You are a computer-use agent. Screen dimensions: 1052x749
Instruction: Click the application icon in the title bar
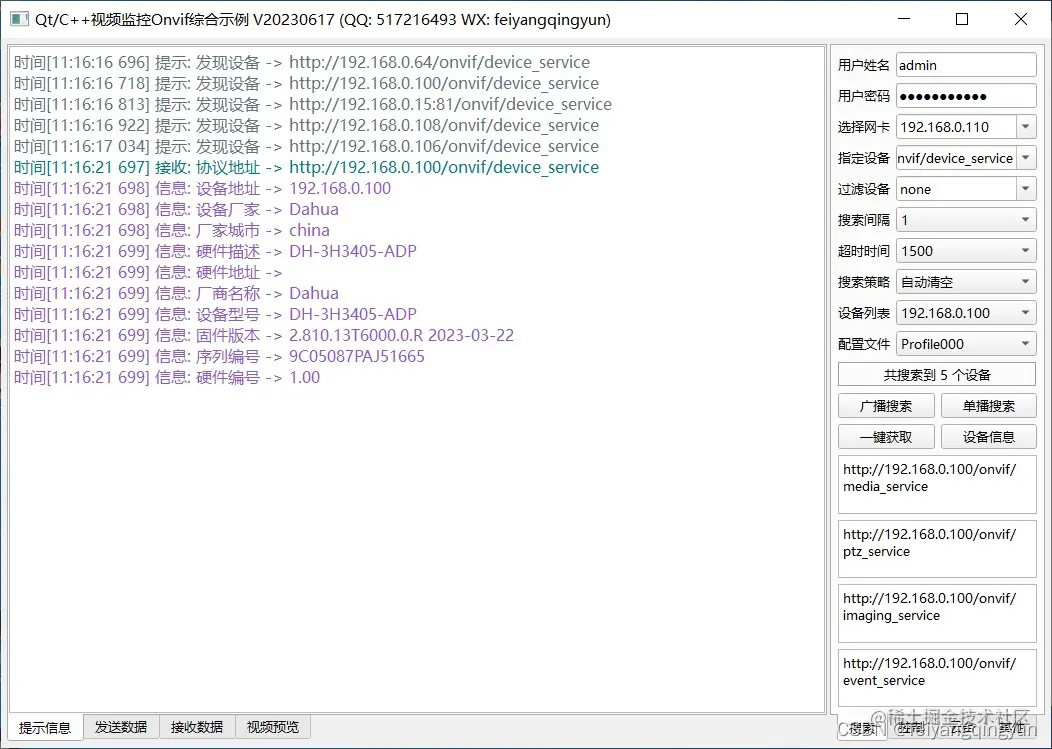tap(19, 19)
